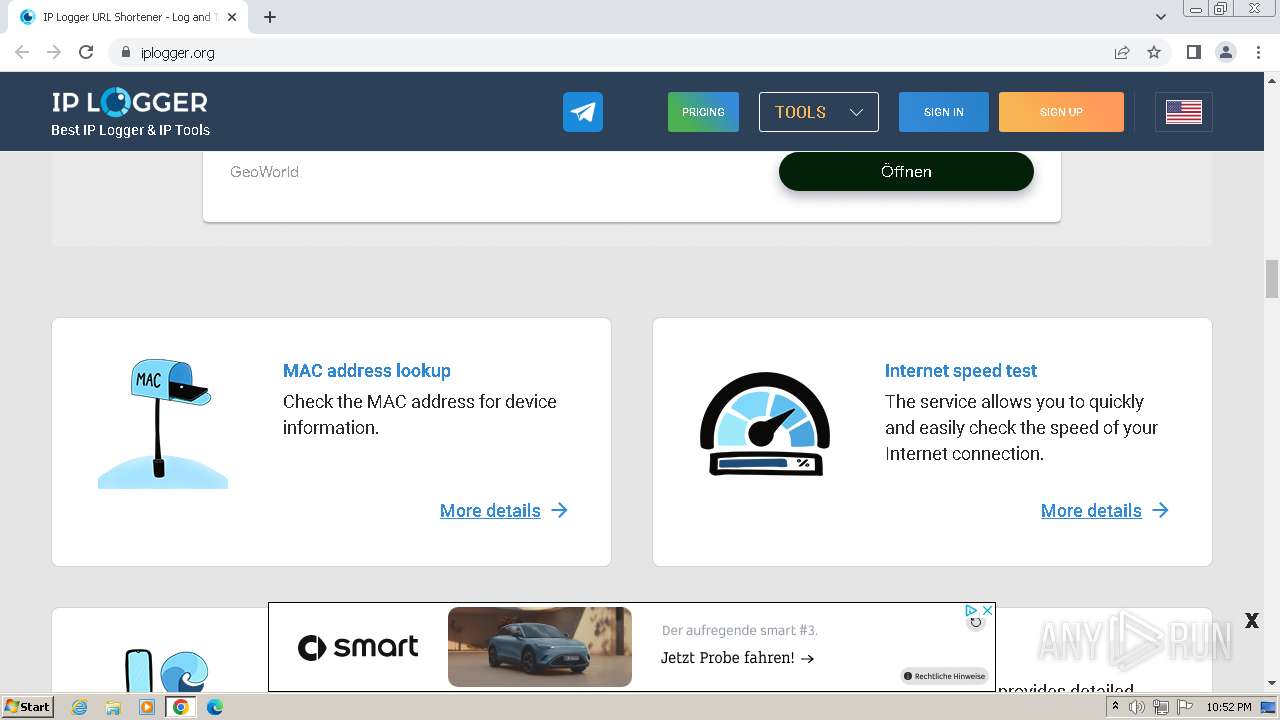
Task: Open the US flag language selector
Action: pos(1184,112)
